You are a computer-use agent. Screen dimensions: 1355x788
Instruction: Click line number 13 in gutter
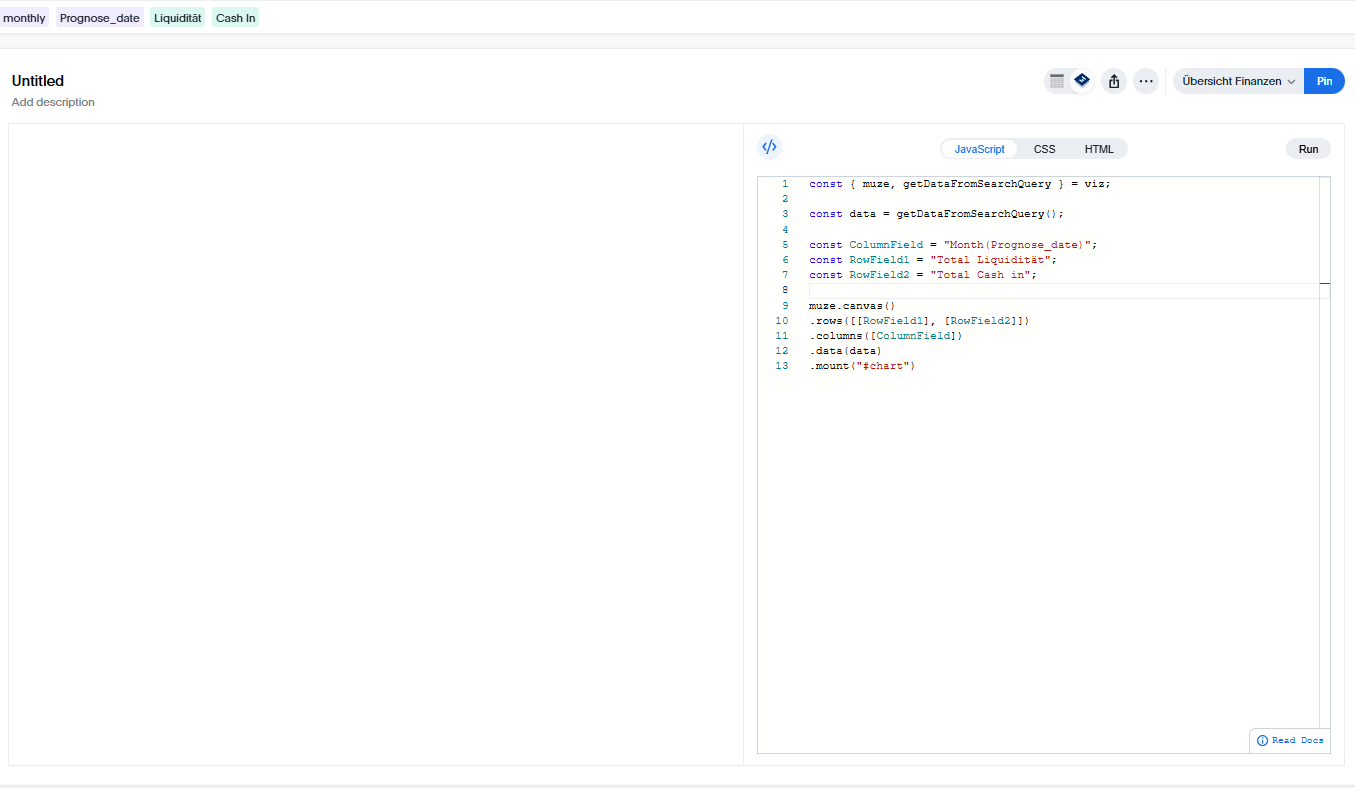tap(782, 366)
